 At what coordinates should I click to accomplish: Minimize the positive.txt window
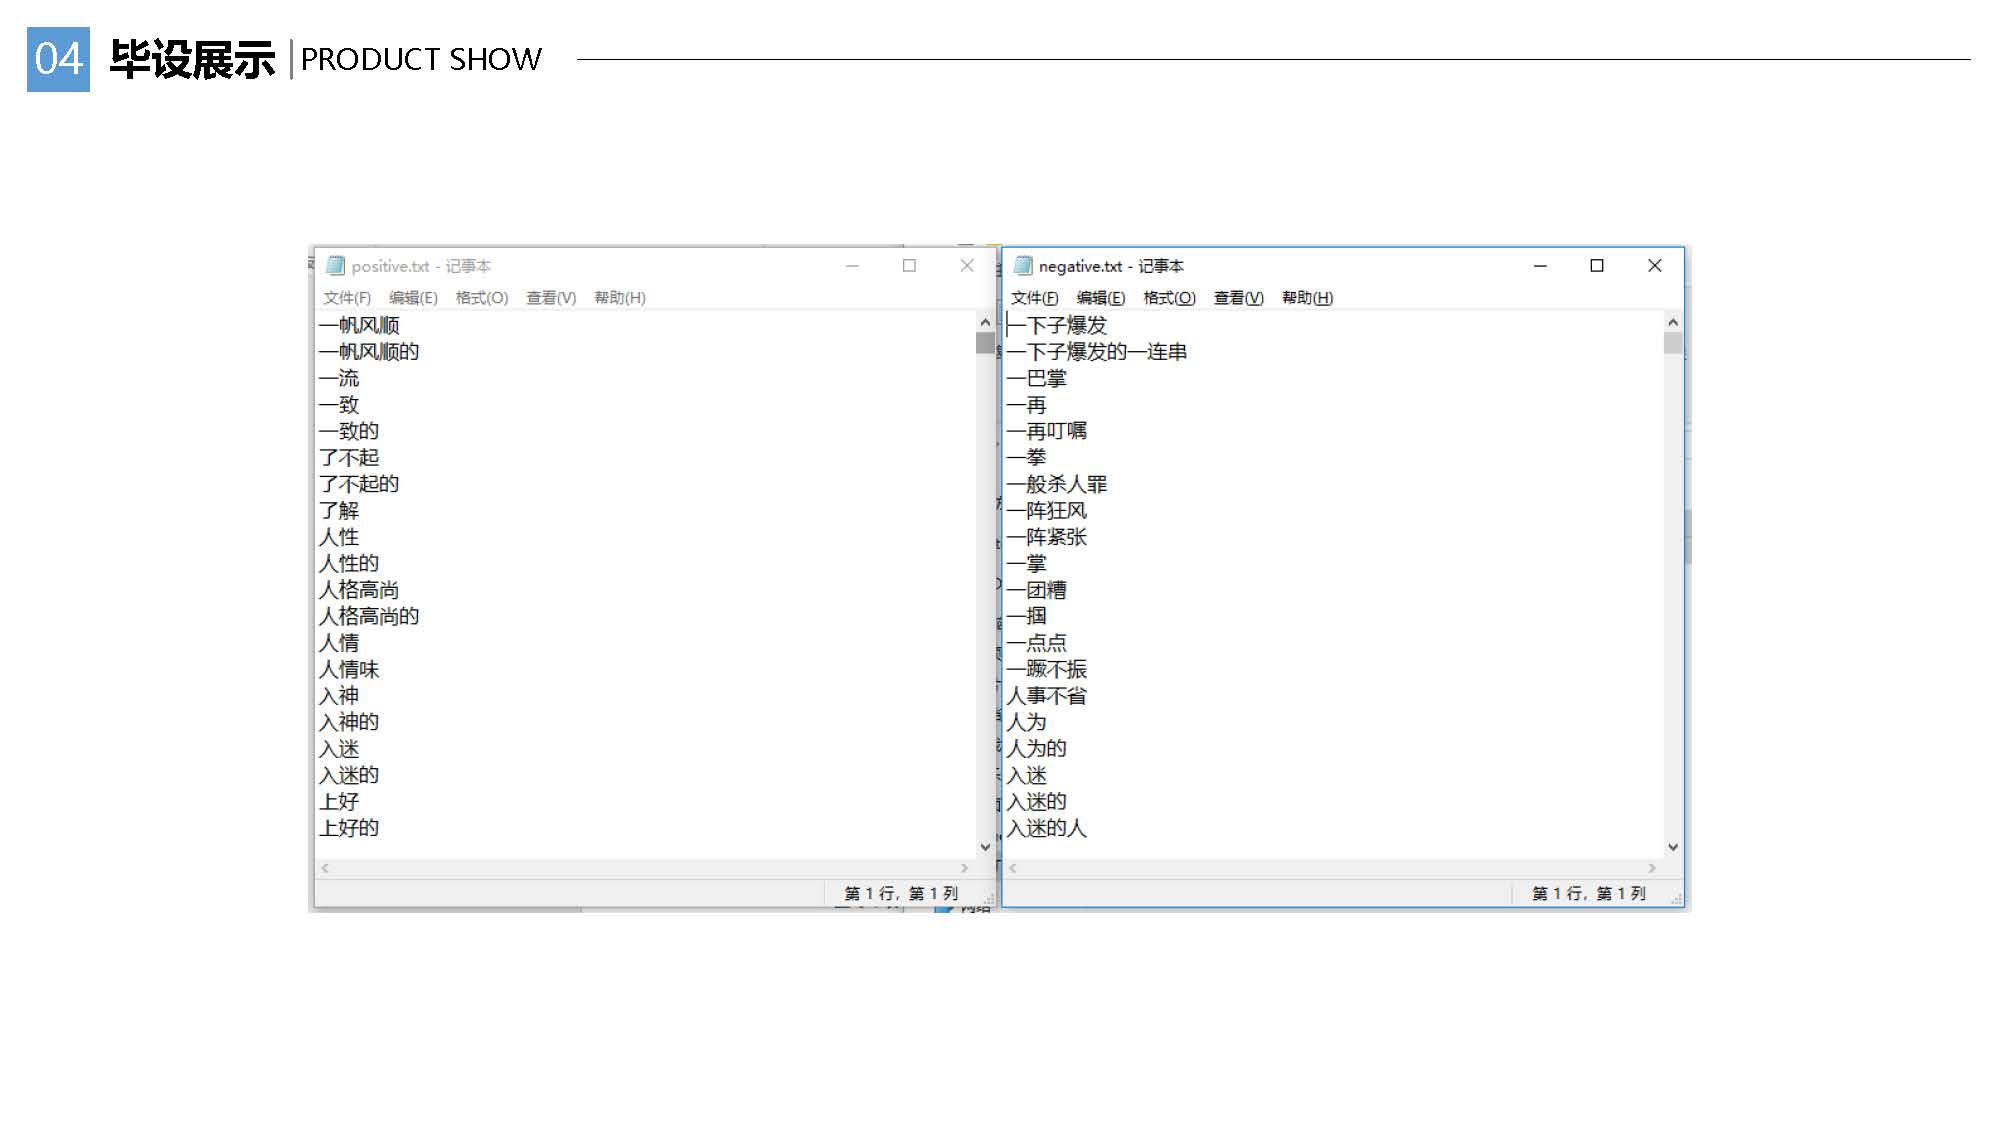(852, 265)
